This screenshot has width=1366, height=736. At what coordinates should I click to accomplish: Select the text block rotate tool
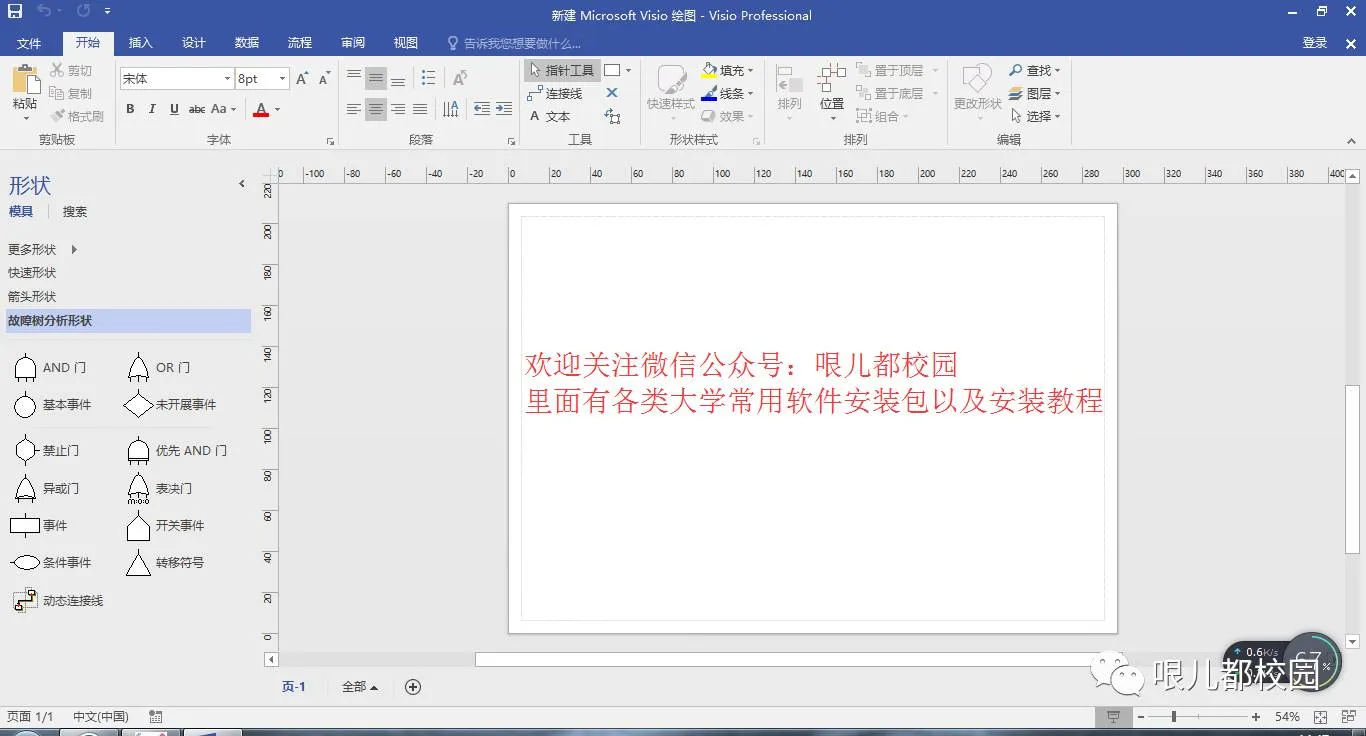tap(613, 116)
